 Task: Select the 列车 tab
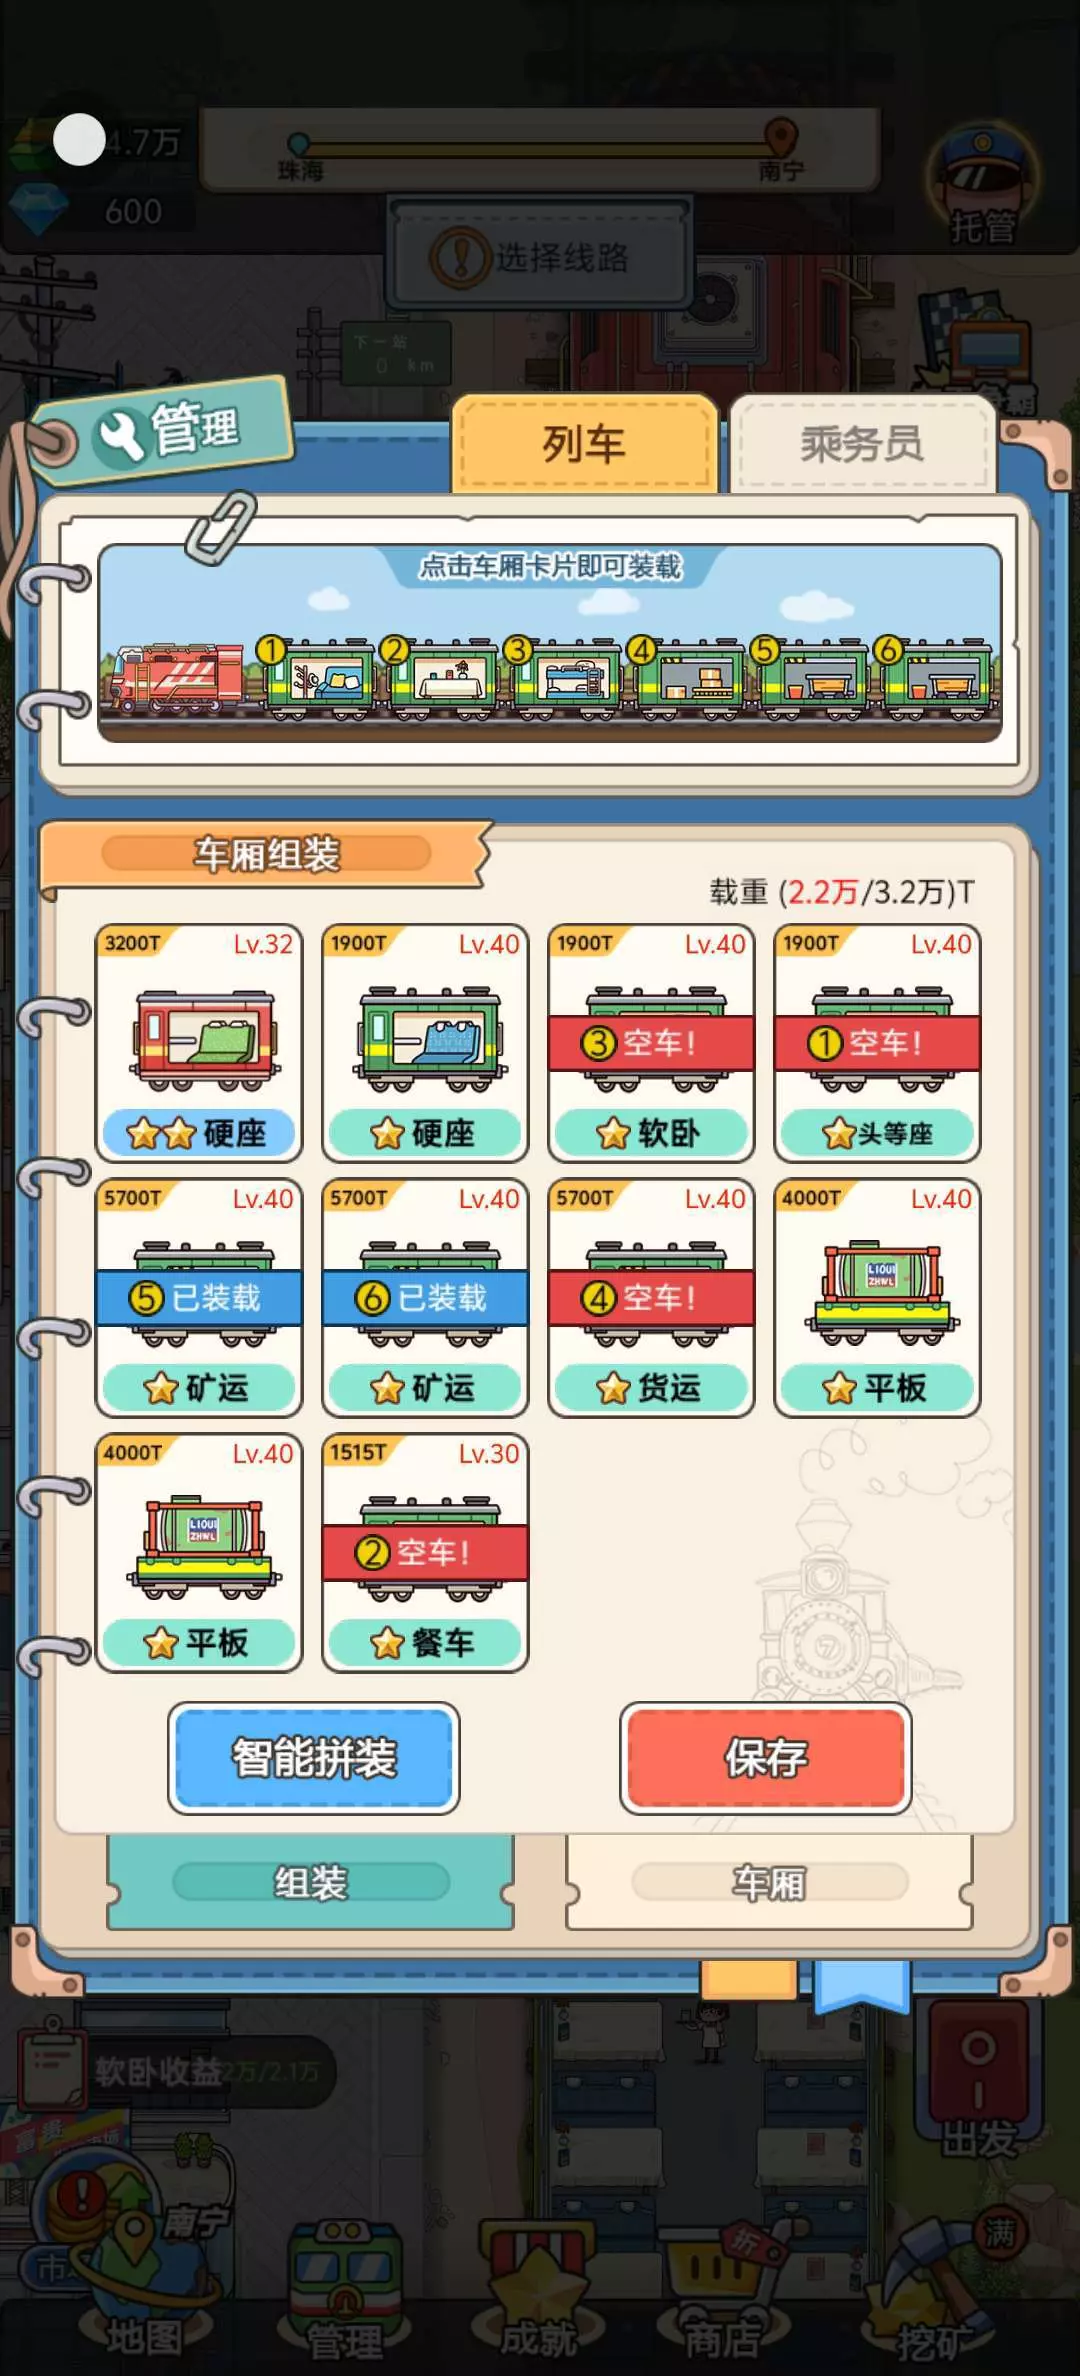(x=584, y=443)
